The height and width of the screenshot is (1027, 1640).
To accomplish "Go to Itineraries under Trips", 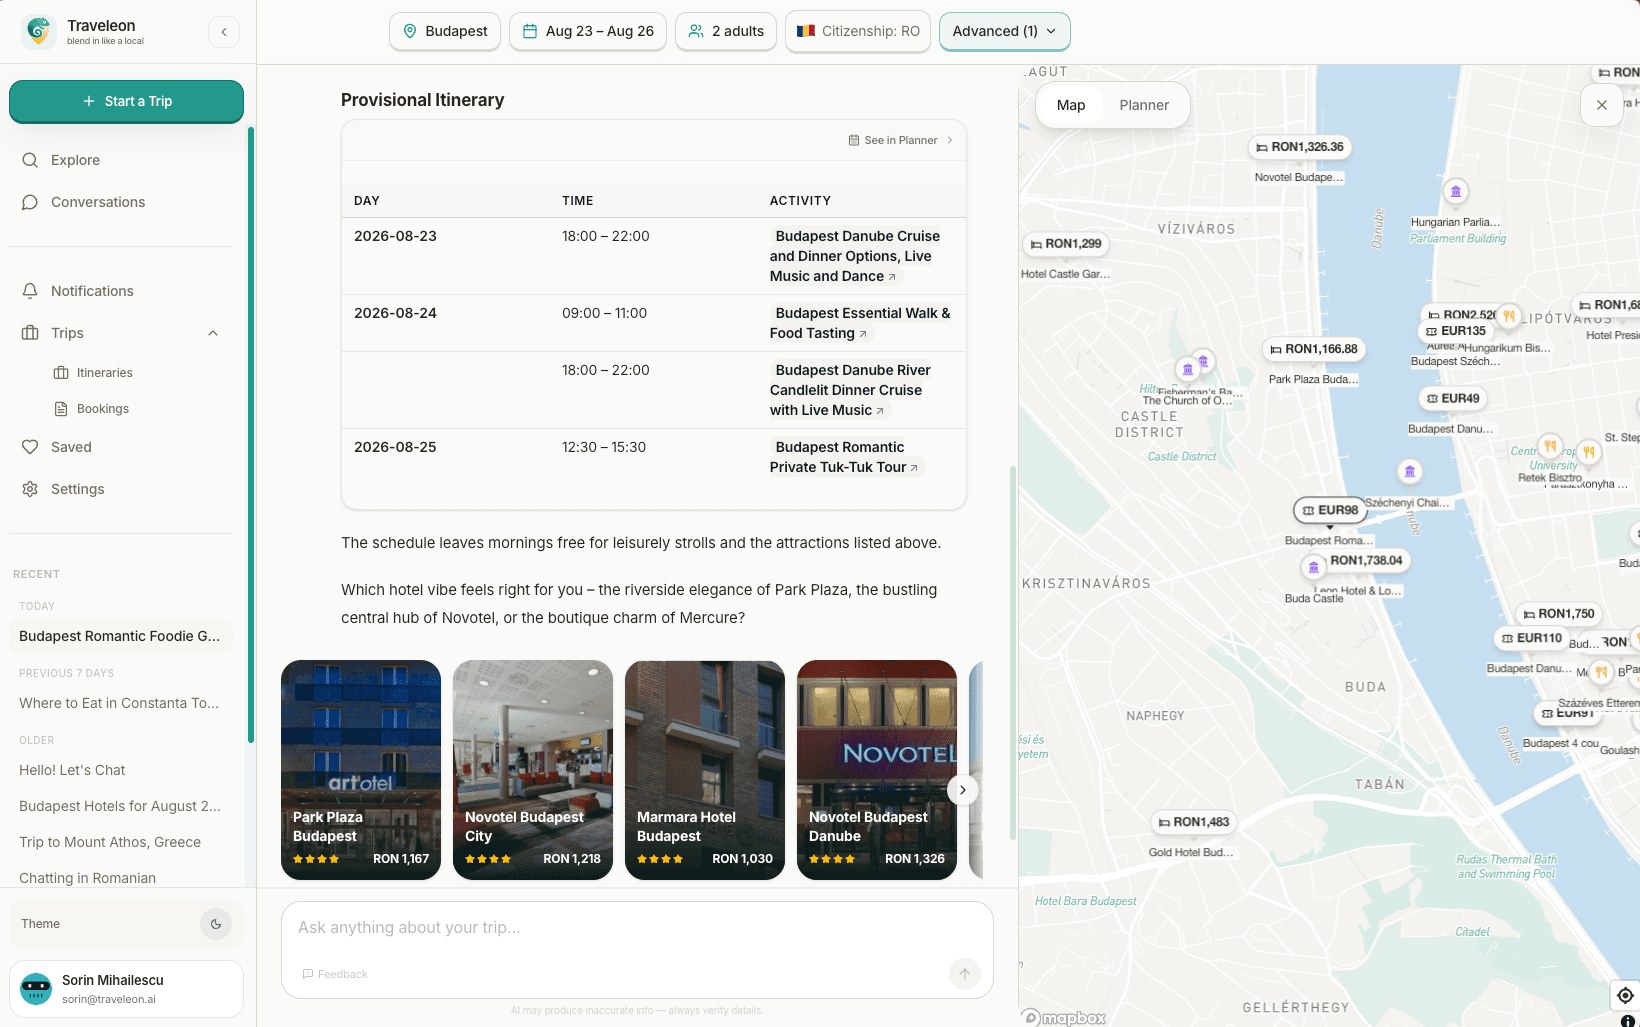I will [x=104, y=373].
